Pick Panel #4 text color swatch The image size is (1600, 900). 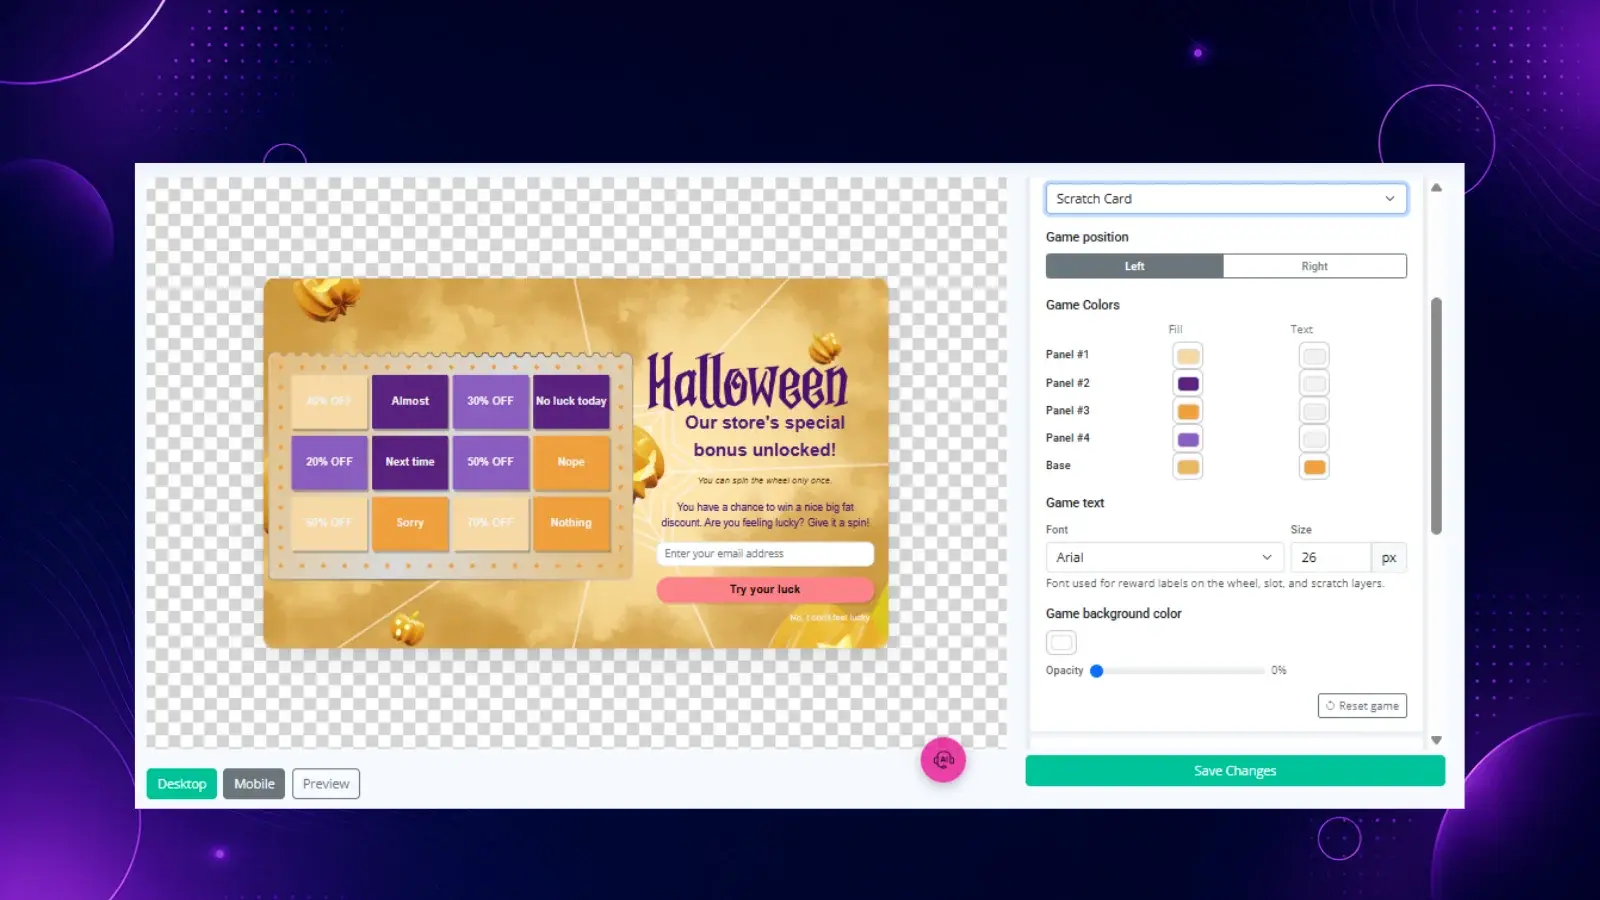pyautogui.click(x=1314, y=439)
